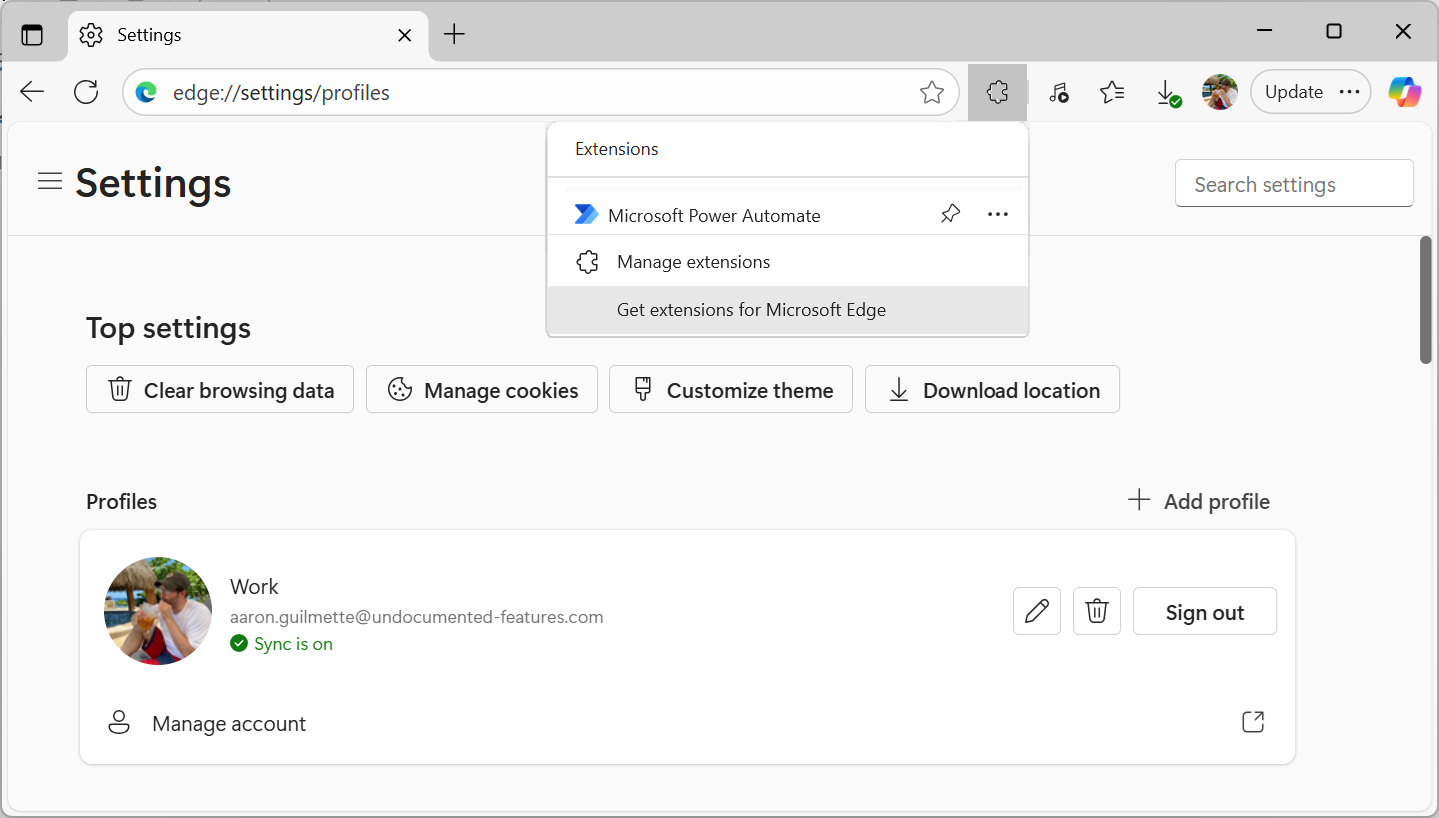Delete the Work profile using the trash icon

(1096, 610)
